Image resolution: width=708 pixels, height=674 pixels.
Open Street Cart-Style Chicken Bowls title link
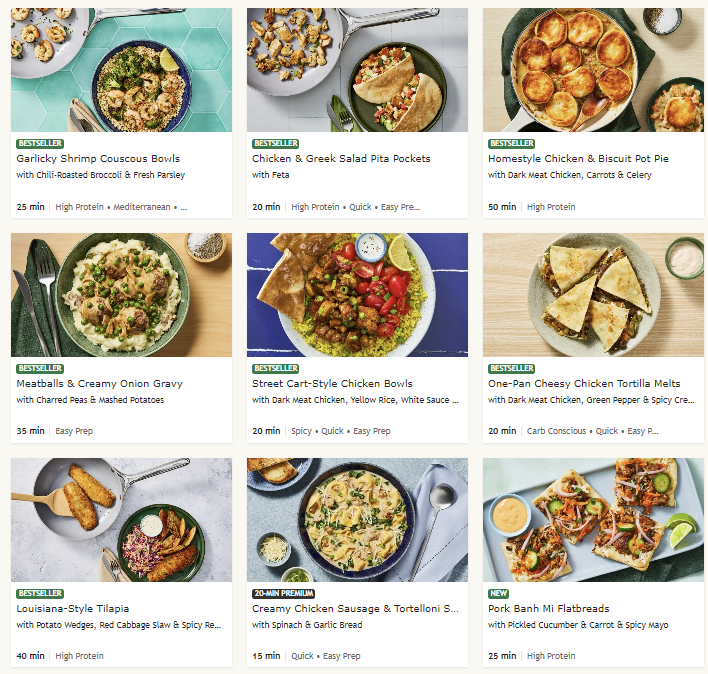[332, 383]
